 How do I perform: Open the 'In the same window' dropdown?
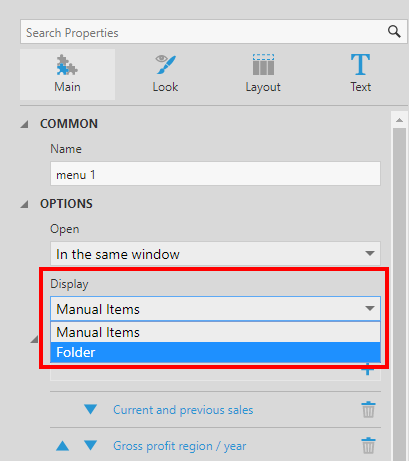[x=215, y=254]
